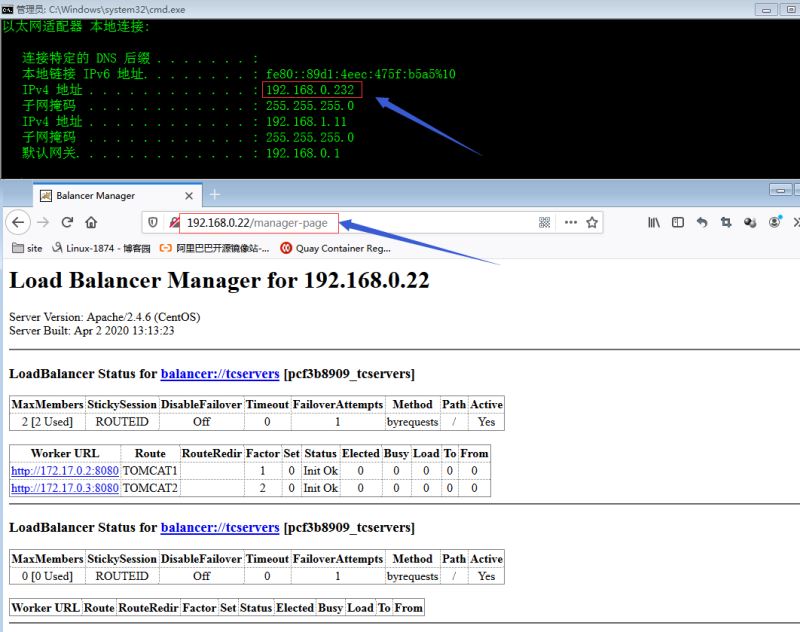Go to the Firefox home page

(x=91, y=222)
